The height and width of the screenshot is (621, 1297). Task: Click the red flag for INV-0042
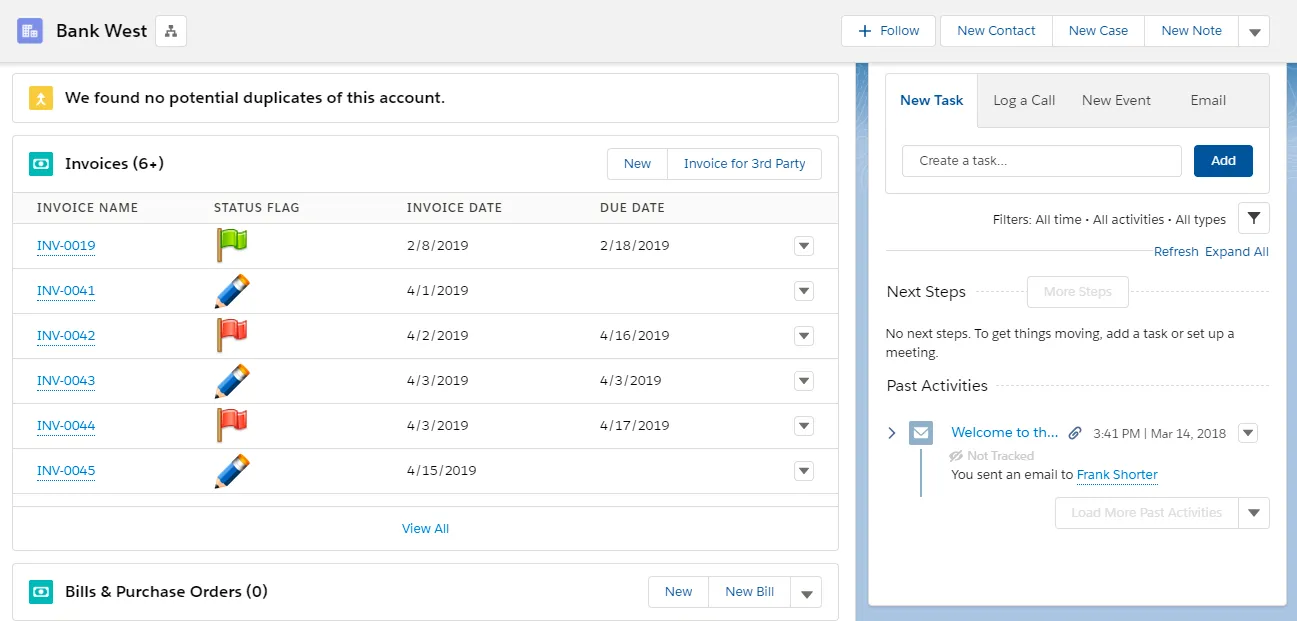[x=231, y=335]
